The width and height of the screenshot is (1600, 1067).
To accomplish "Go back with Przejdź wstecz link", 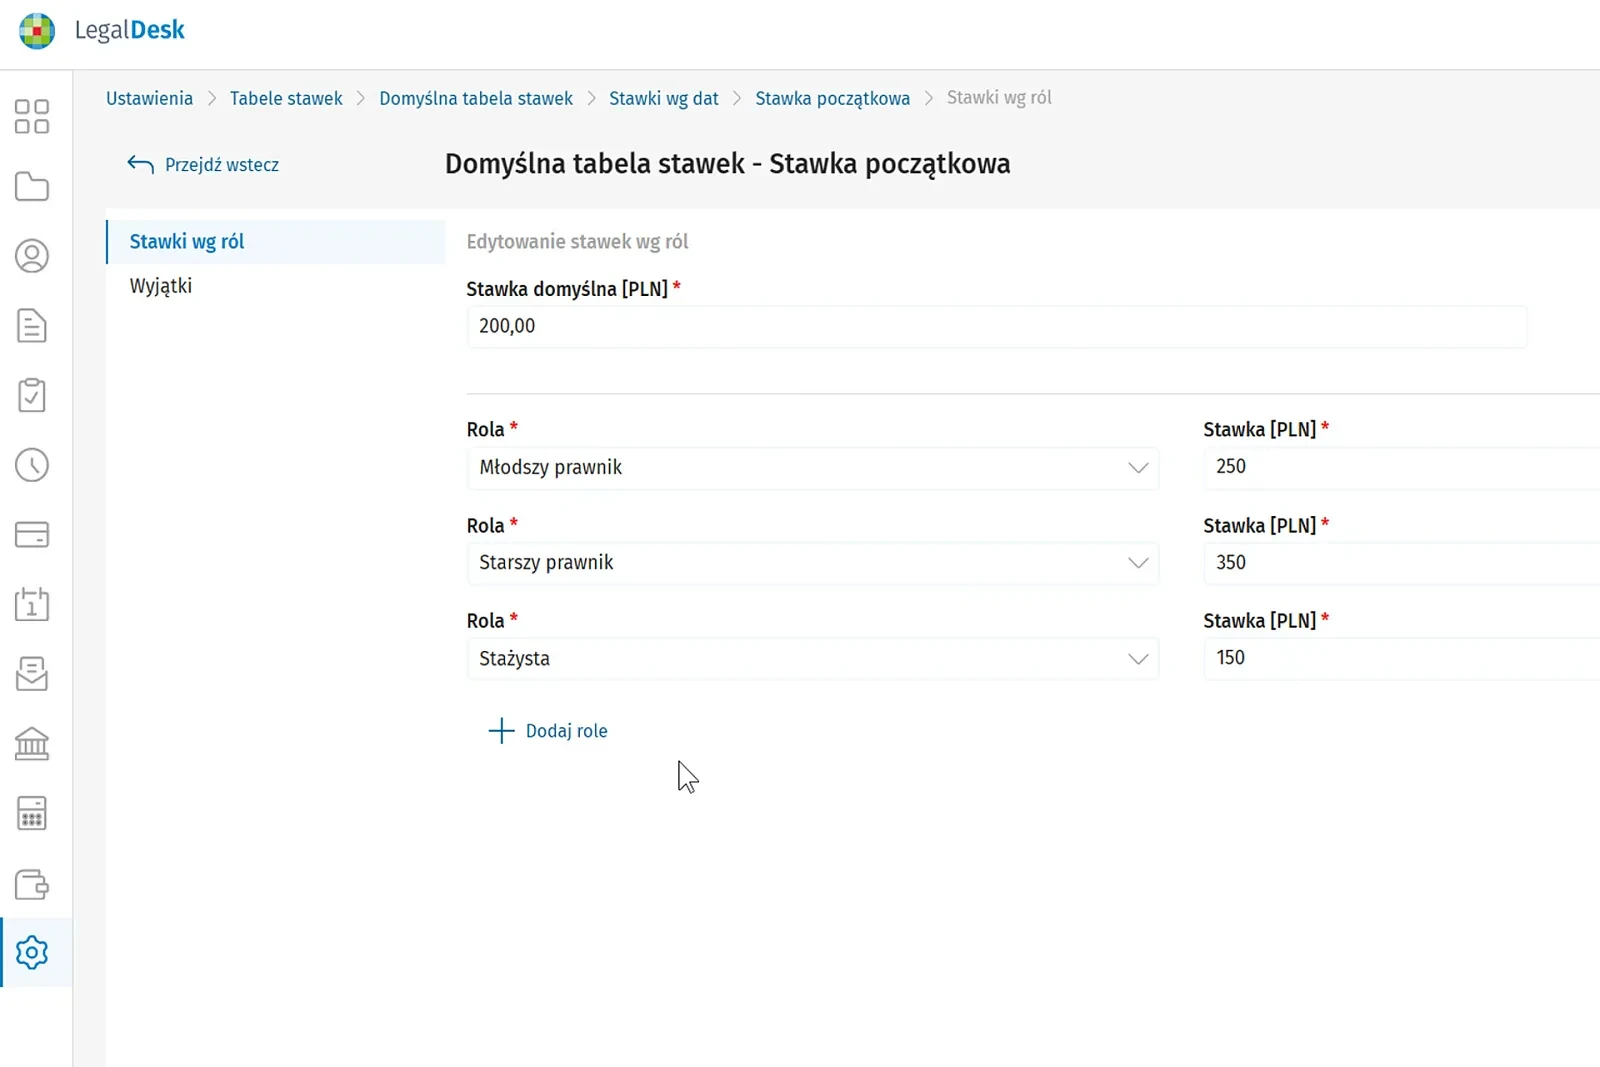I will coord(203,165).
